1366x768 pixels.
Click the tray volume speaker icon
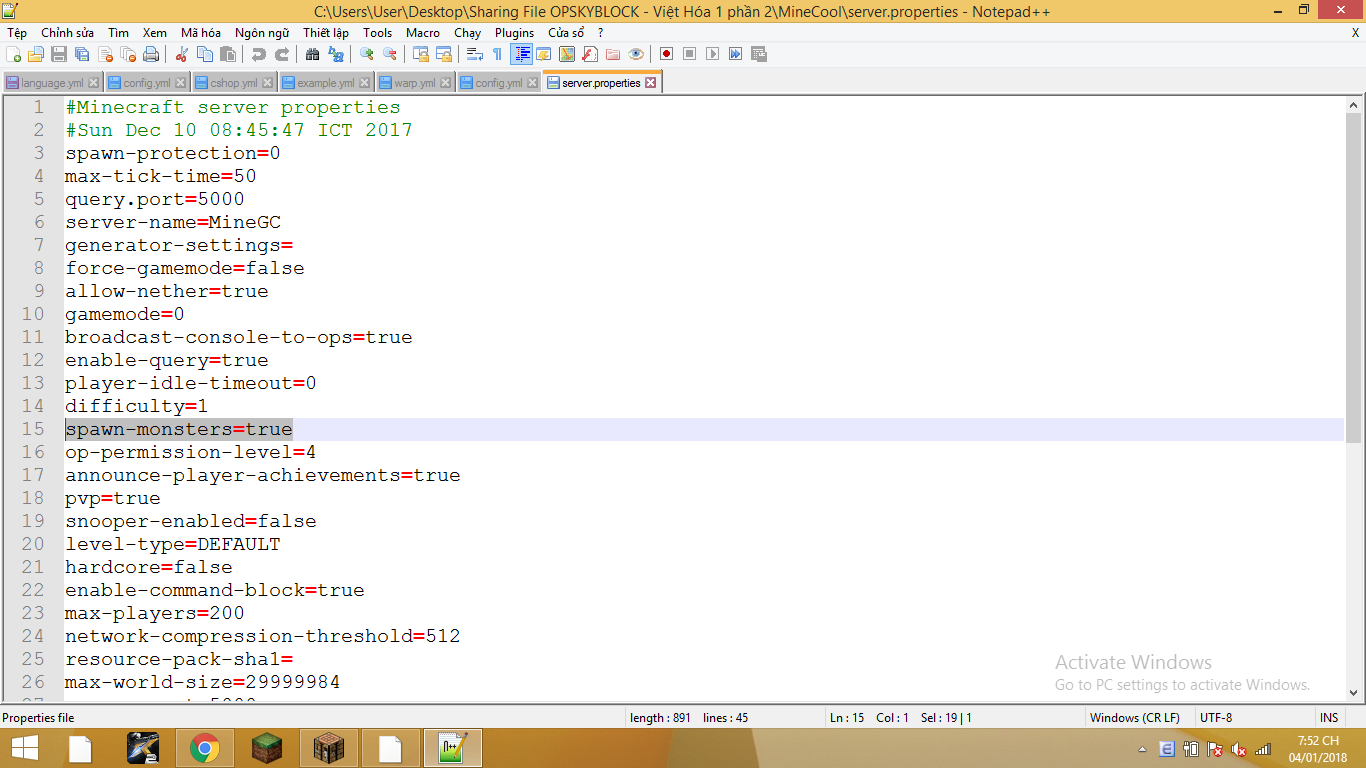[x=1239, y=749]
